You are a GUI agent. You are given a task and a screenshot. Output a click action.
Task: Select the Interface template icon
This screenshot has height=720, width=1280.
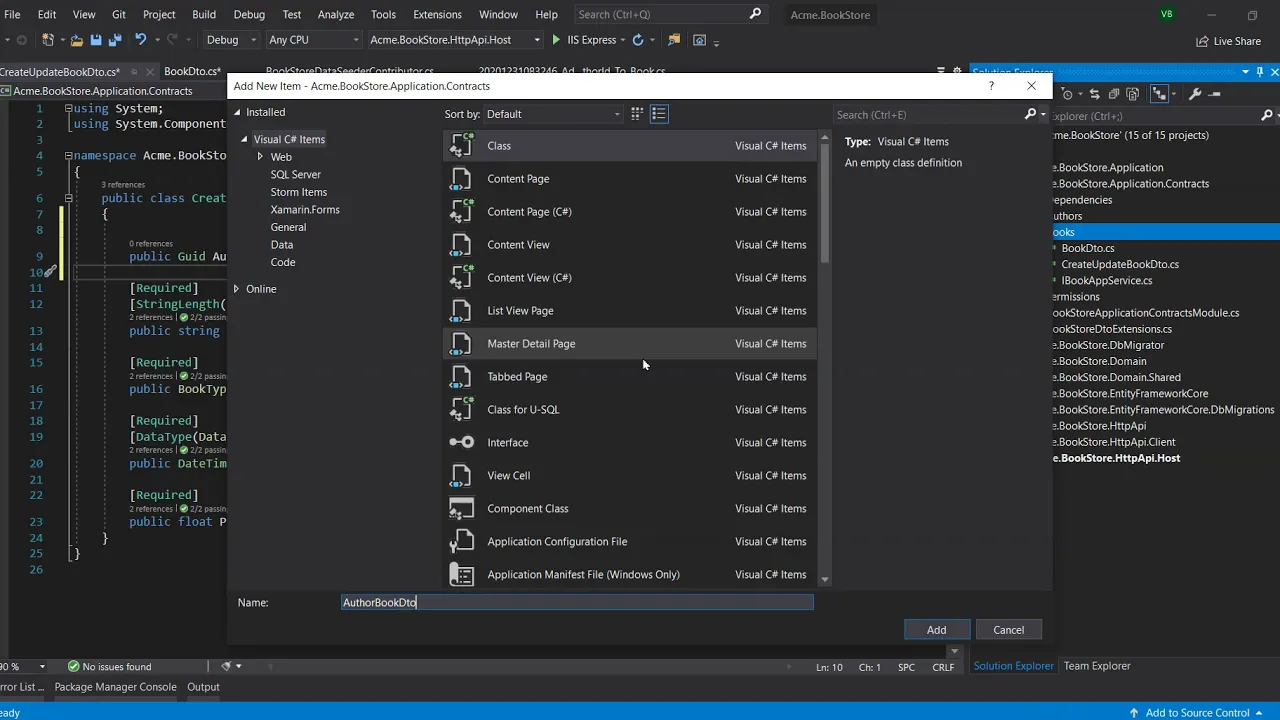click(461, 442)
